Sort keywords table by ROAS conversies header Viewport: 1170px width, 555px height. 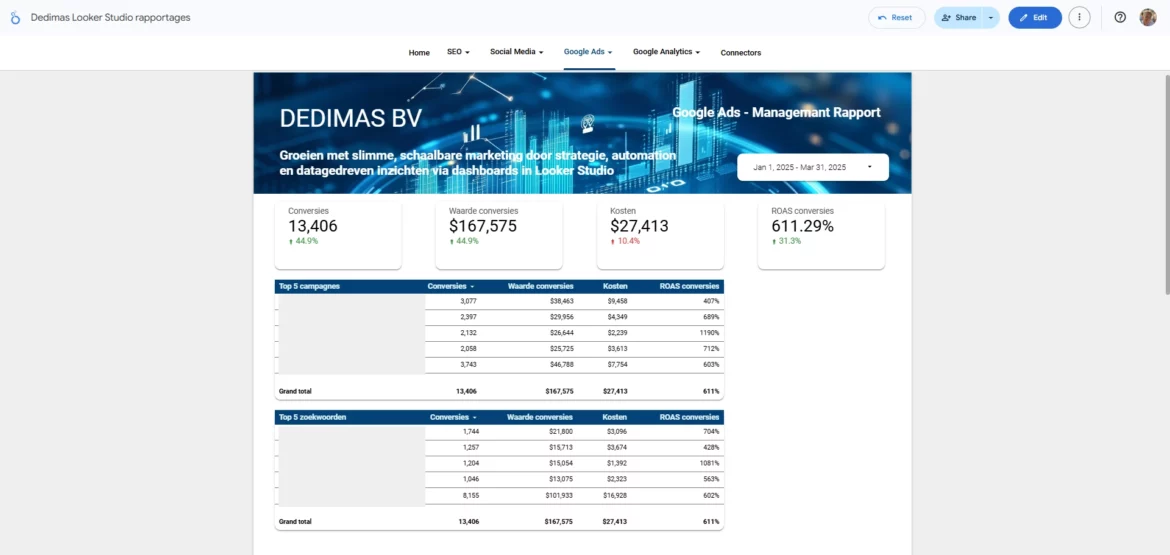point(689,417)
